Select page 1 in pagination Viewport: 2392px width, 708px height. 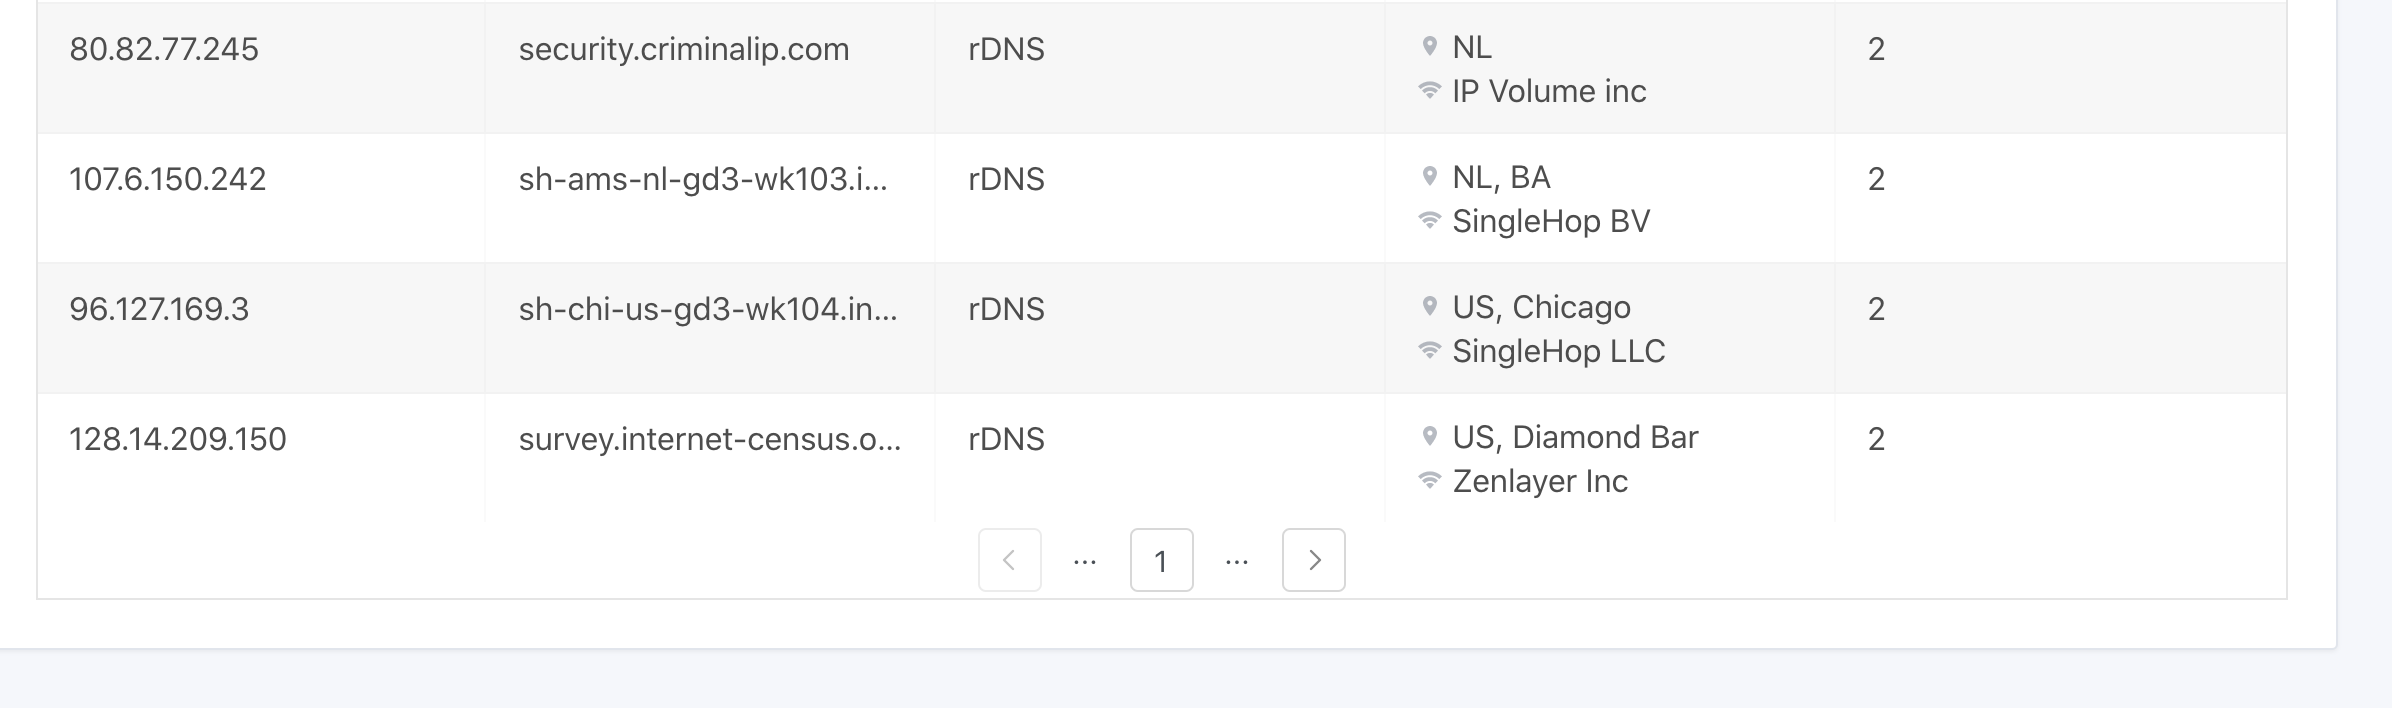(1161, 560)
